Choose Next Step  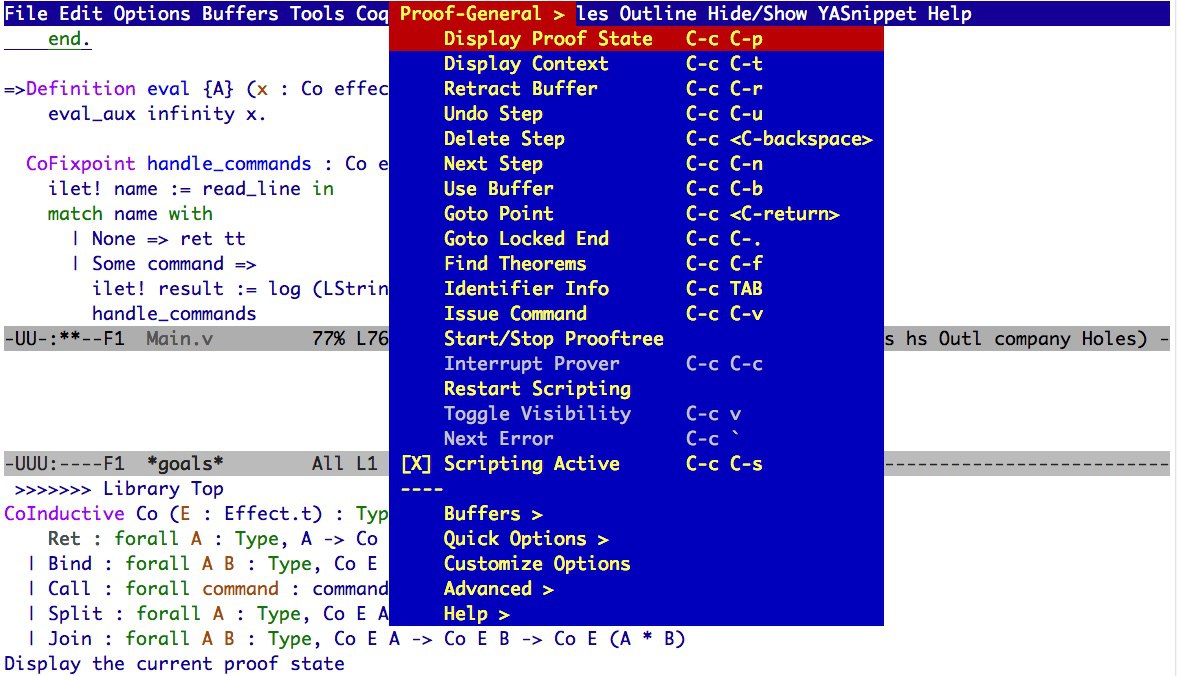point(637,164)
